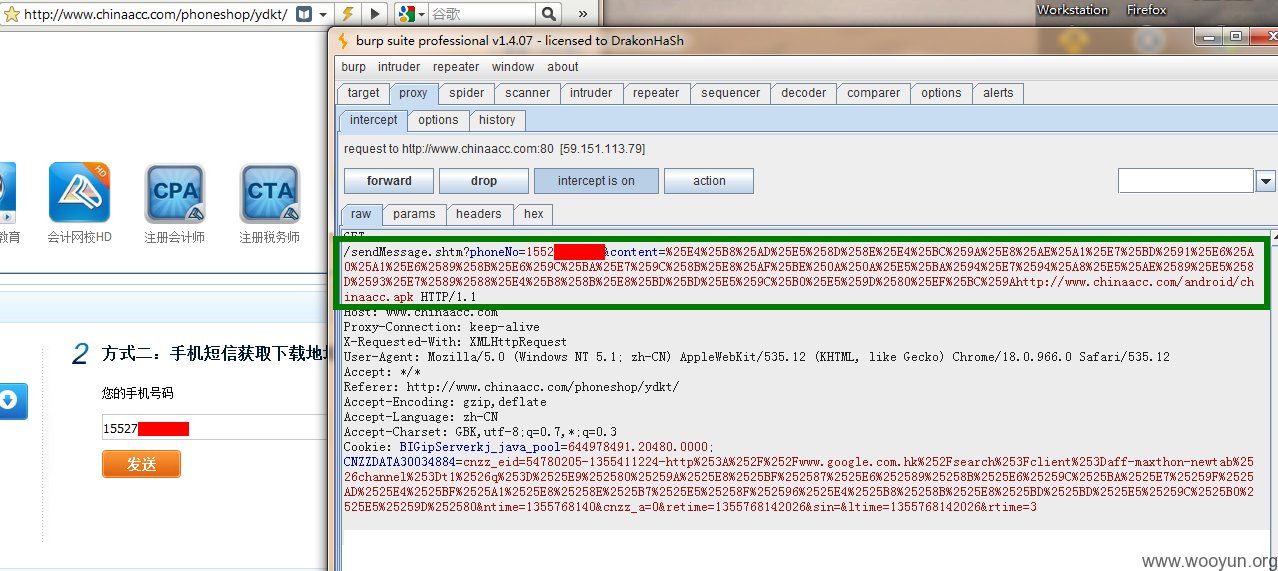The image size is (1278, 571).
Task: Switch to the comparer tab
Action: [x=874, y=93]
